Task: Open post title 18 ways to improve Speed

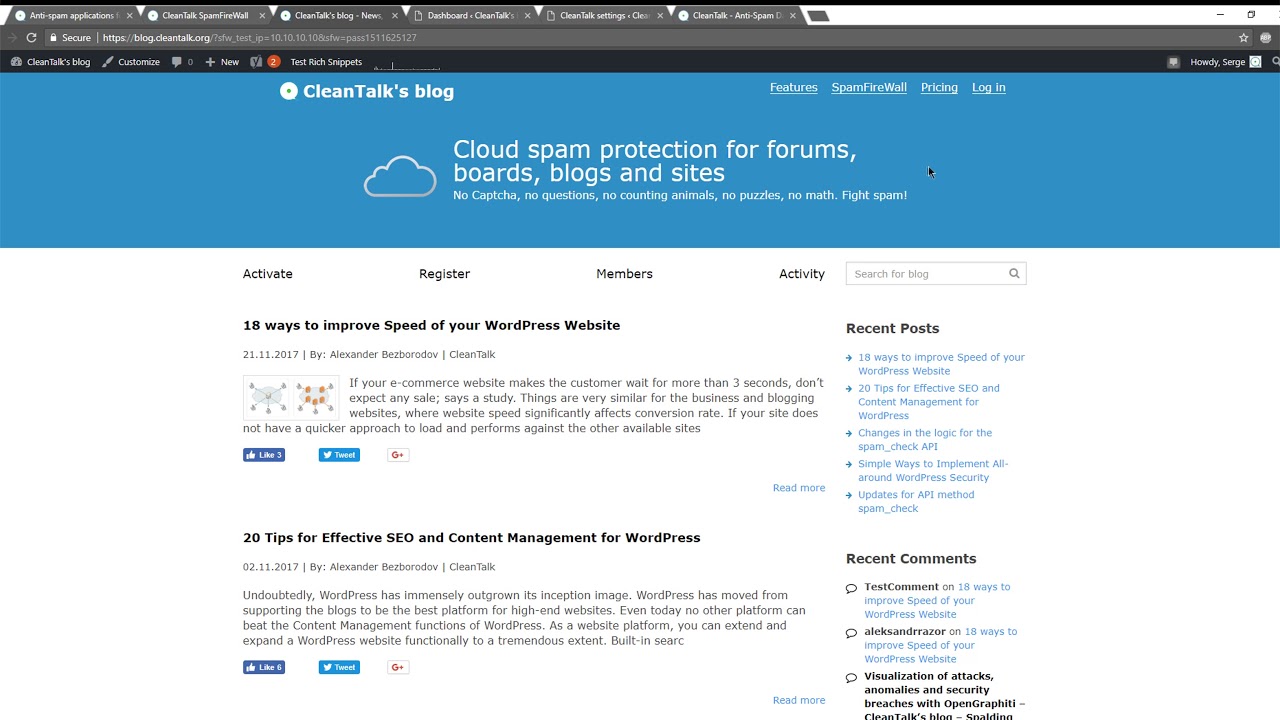Action: tap(431, 326)
